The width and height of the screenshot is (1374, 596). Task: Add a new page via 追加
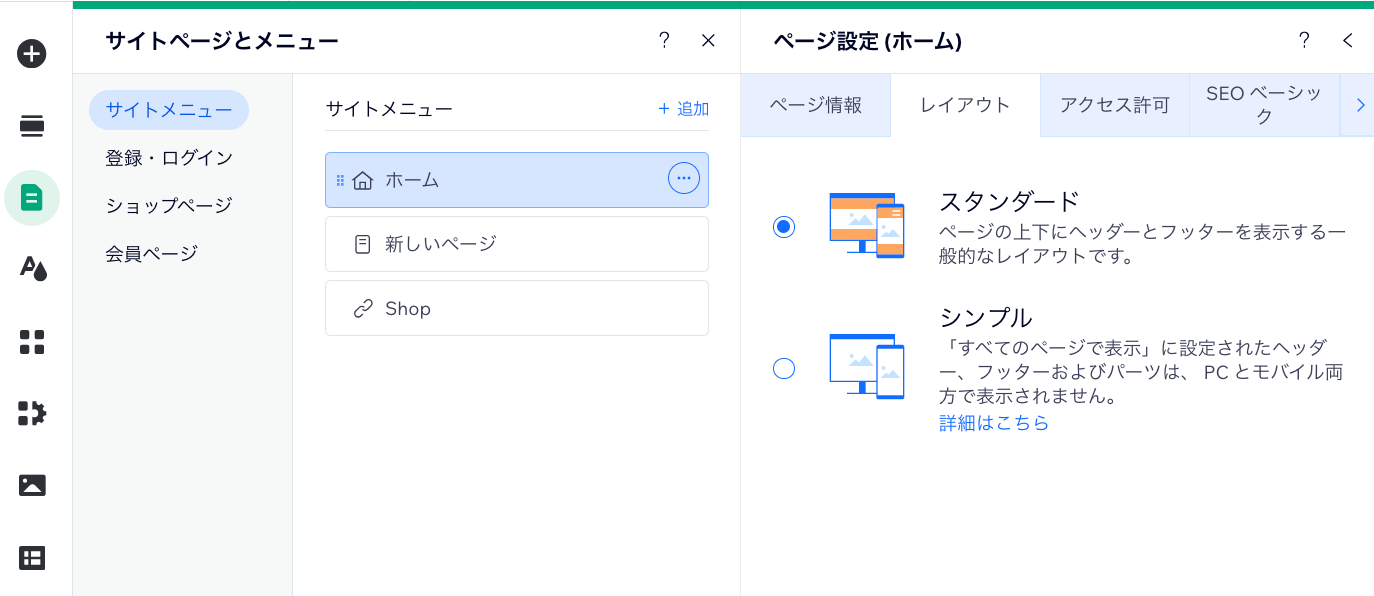681,109
